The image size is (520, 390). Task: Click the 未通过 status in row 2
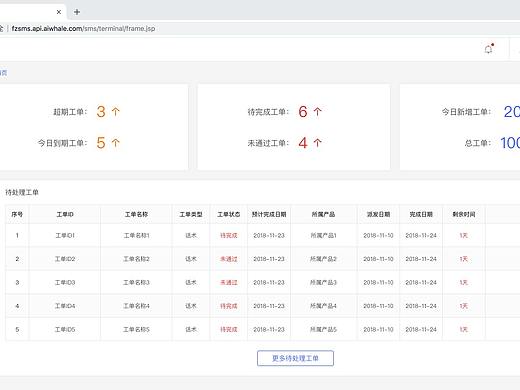point(229,259)
